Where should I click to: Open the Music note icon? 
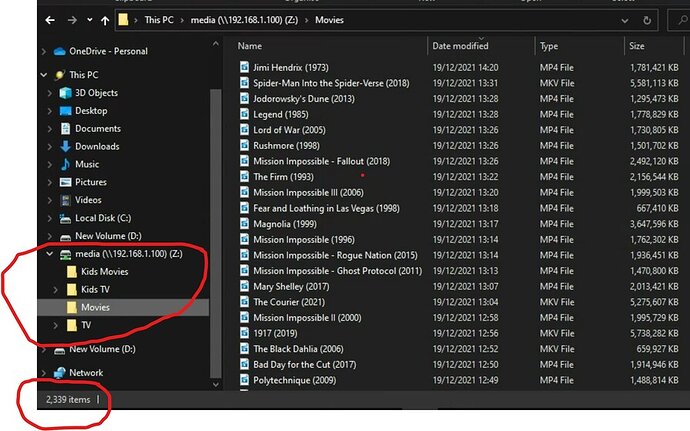[x=65, y=164]
